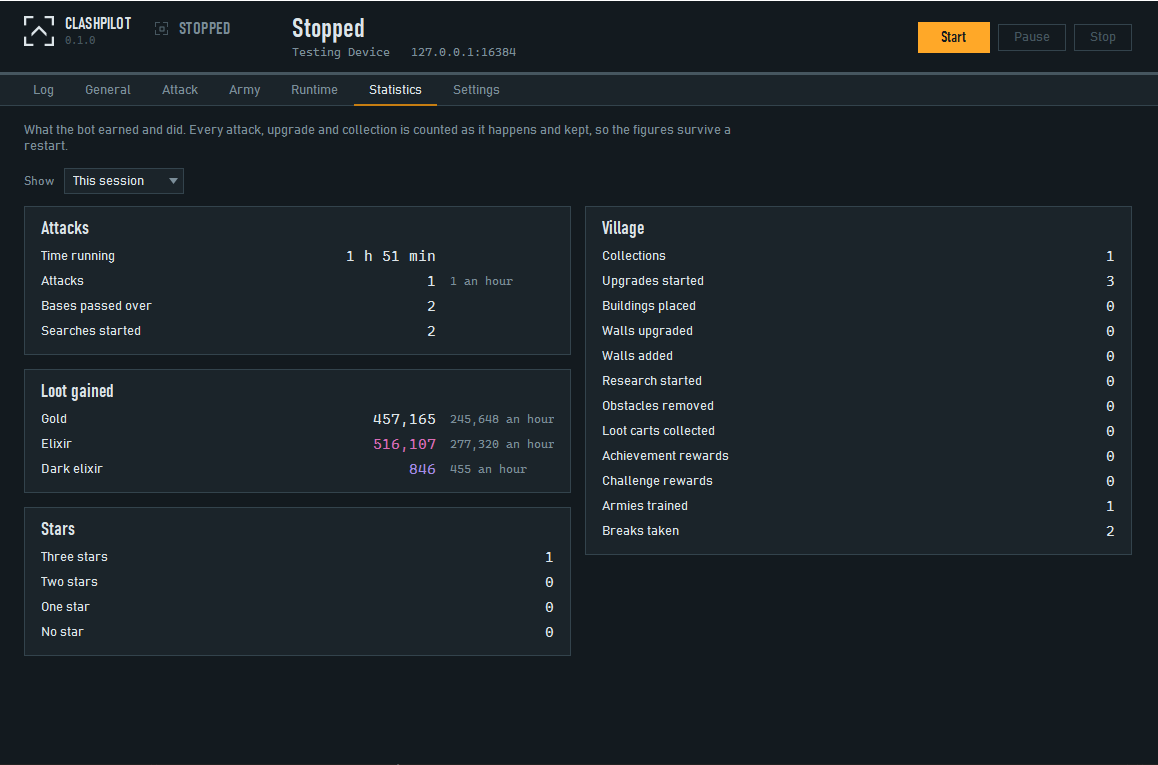The height and width of the screenshot is (765, 1158).
Task: Open the Attack tab
Action: [180, 90]
